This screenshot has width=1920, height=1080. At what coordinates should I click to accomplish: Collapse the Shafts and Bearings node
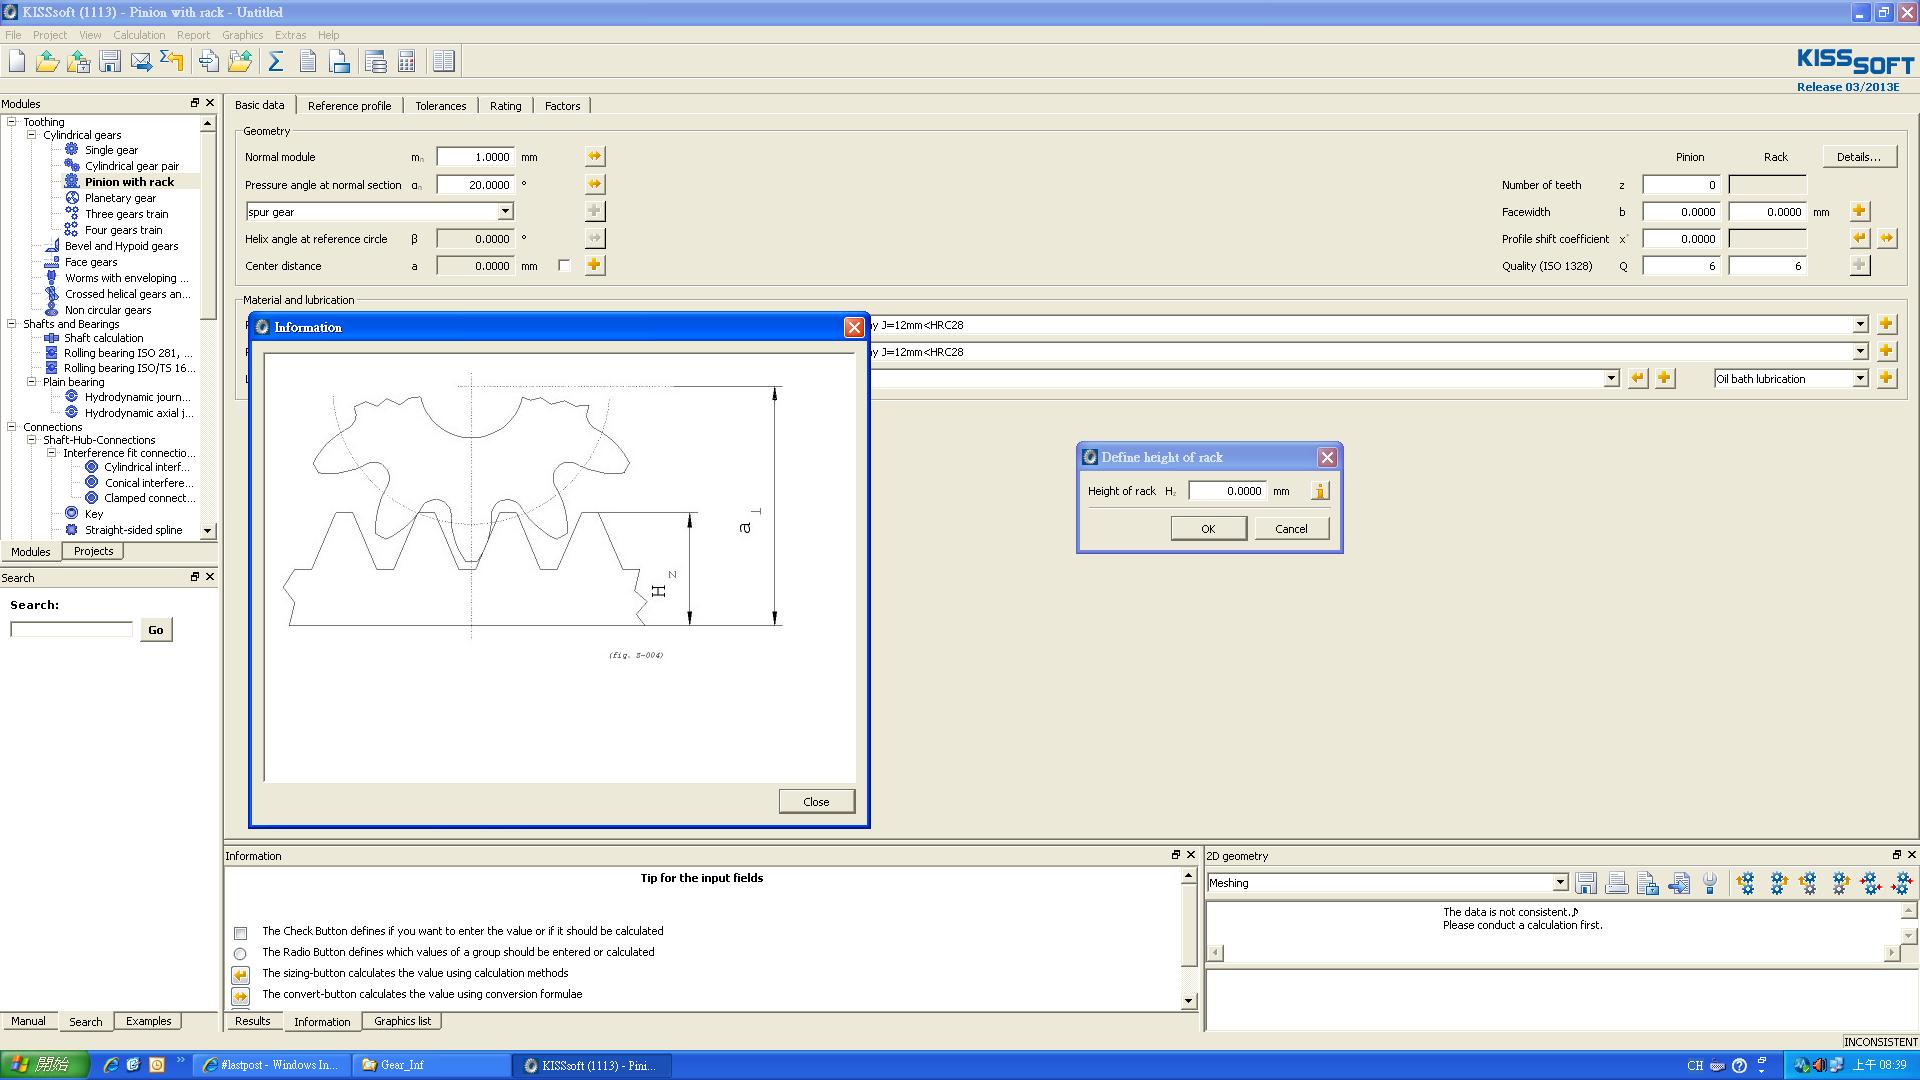(x=12, y=323)
